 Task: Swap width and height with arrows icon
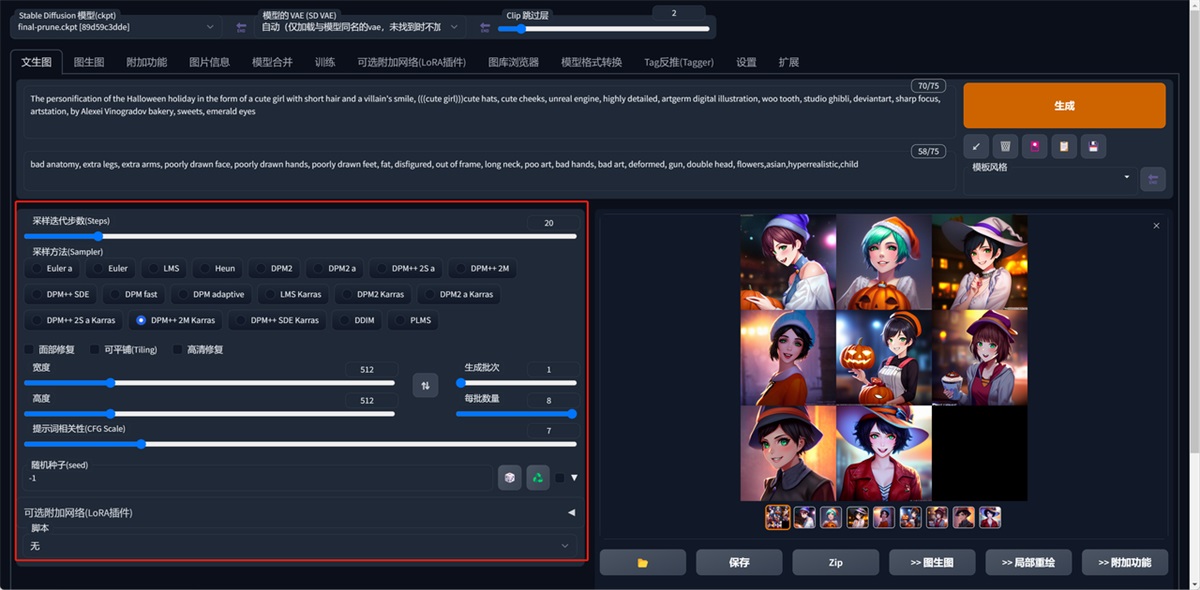point(425,385)
